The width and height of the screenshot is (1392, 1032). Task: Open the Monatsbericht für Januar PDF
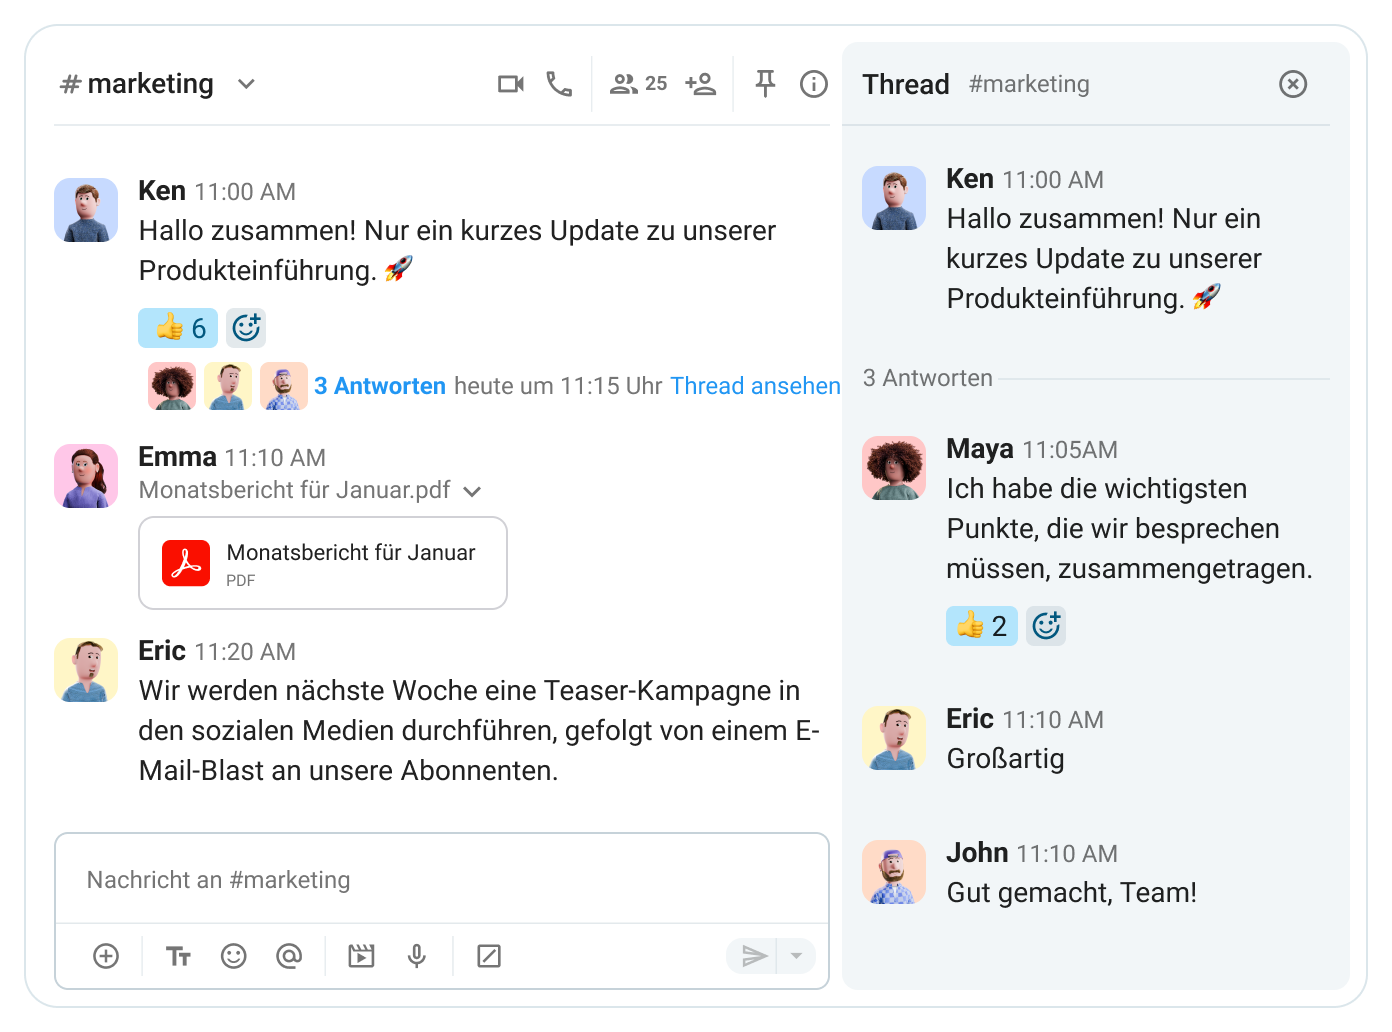pyautogui.click(x=323, y=563)
